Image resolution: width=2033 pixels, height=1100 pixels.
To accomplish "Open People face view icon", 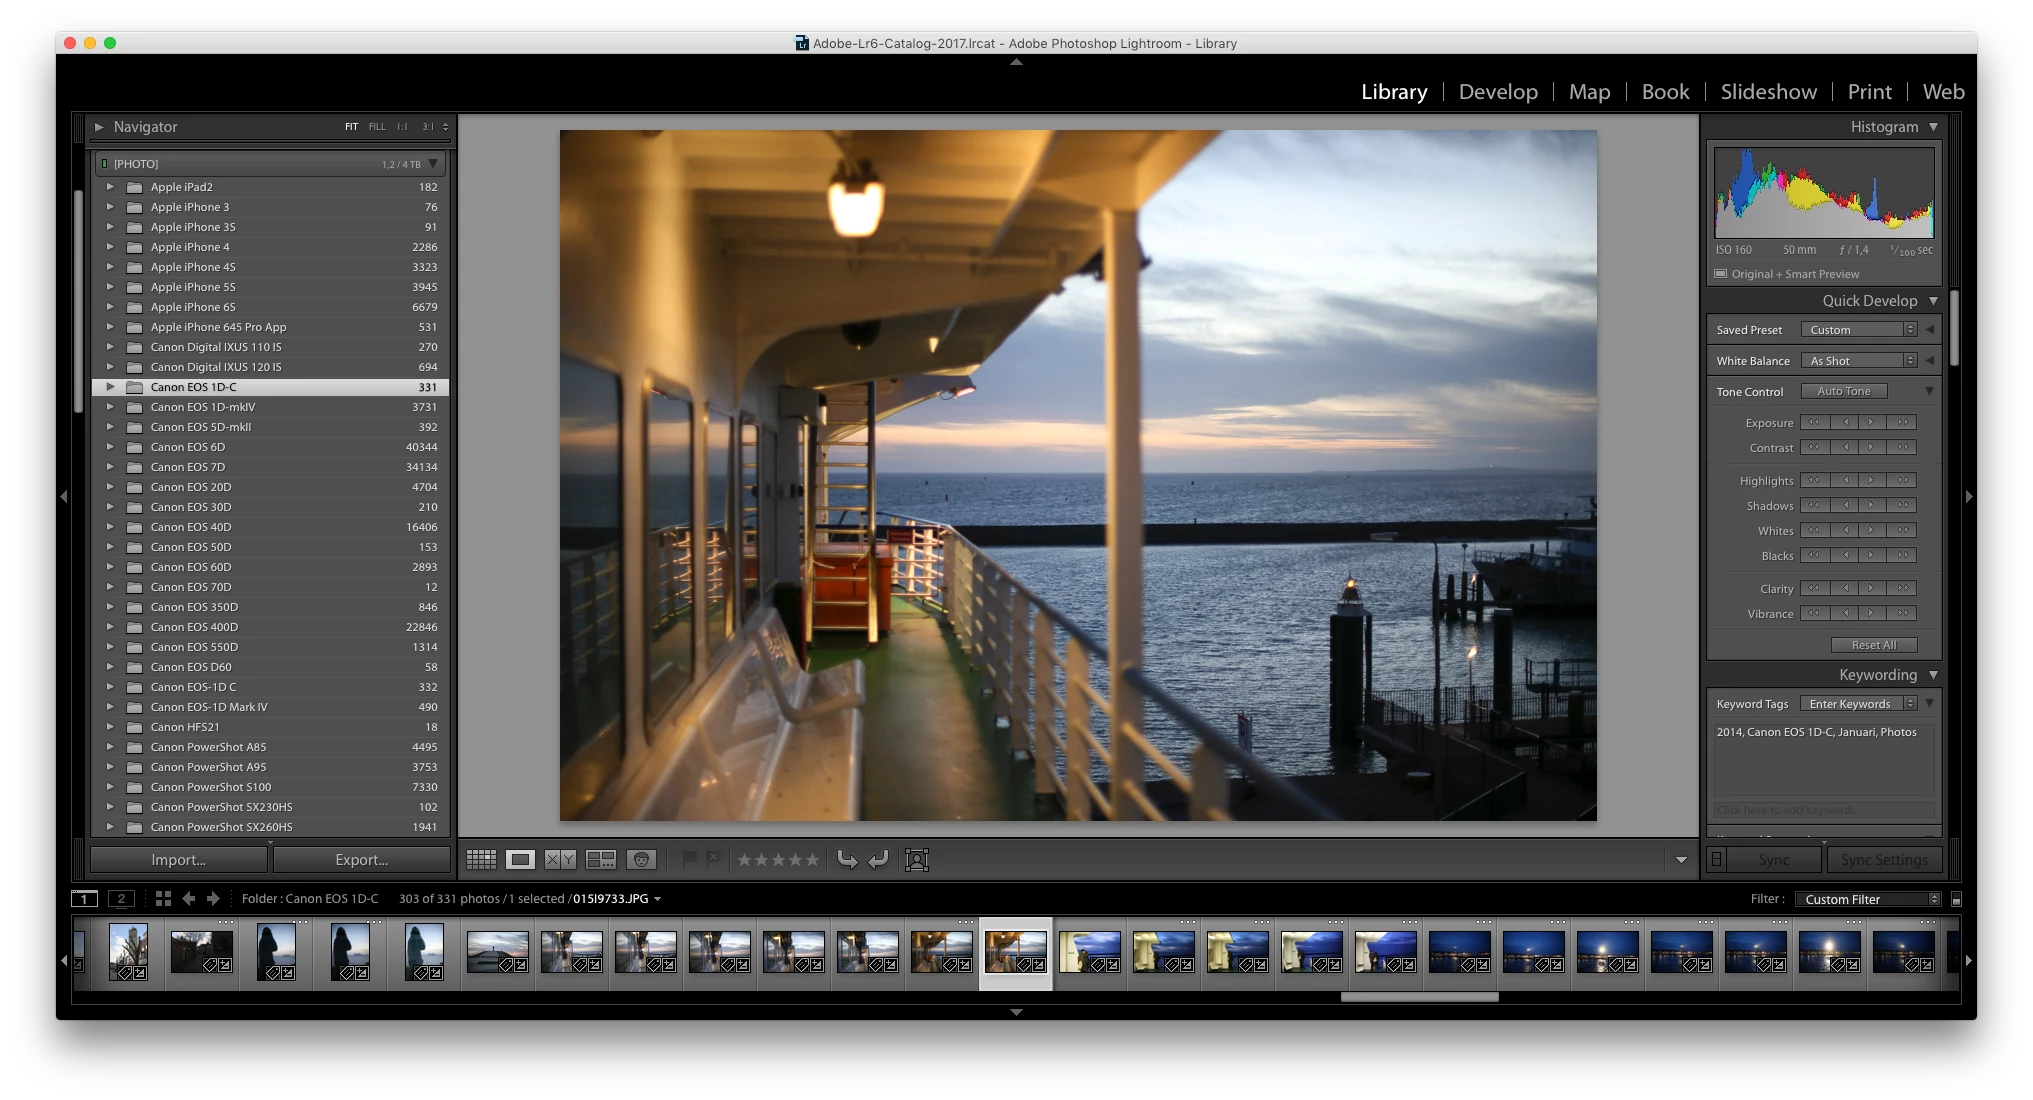I will [641, 859].
